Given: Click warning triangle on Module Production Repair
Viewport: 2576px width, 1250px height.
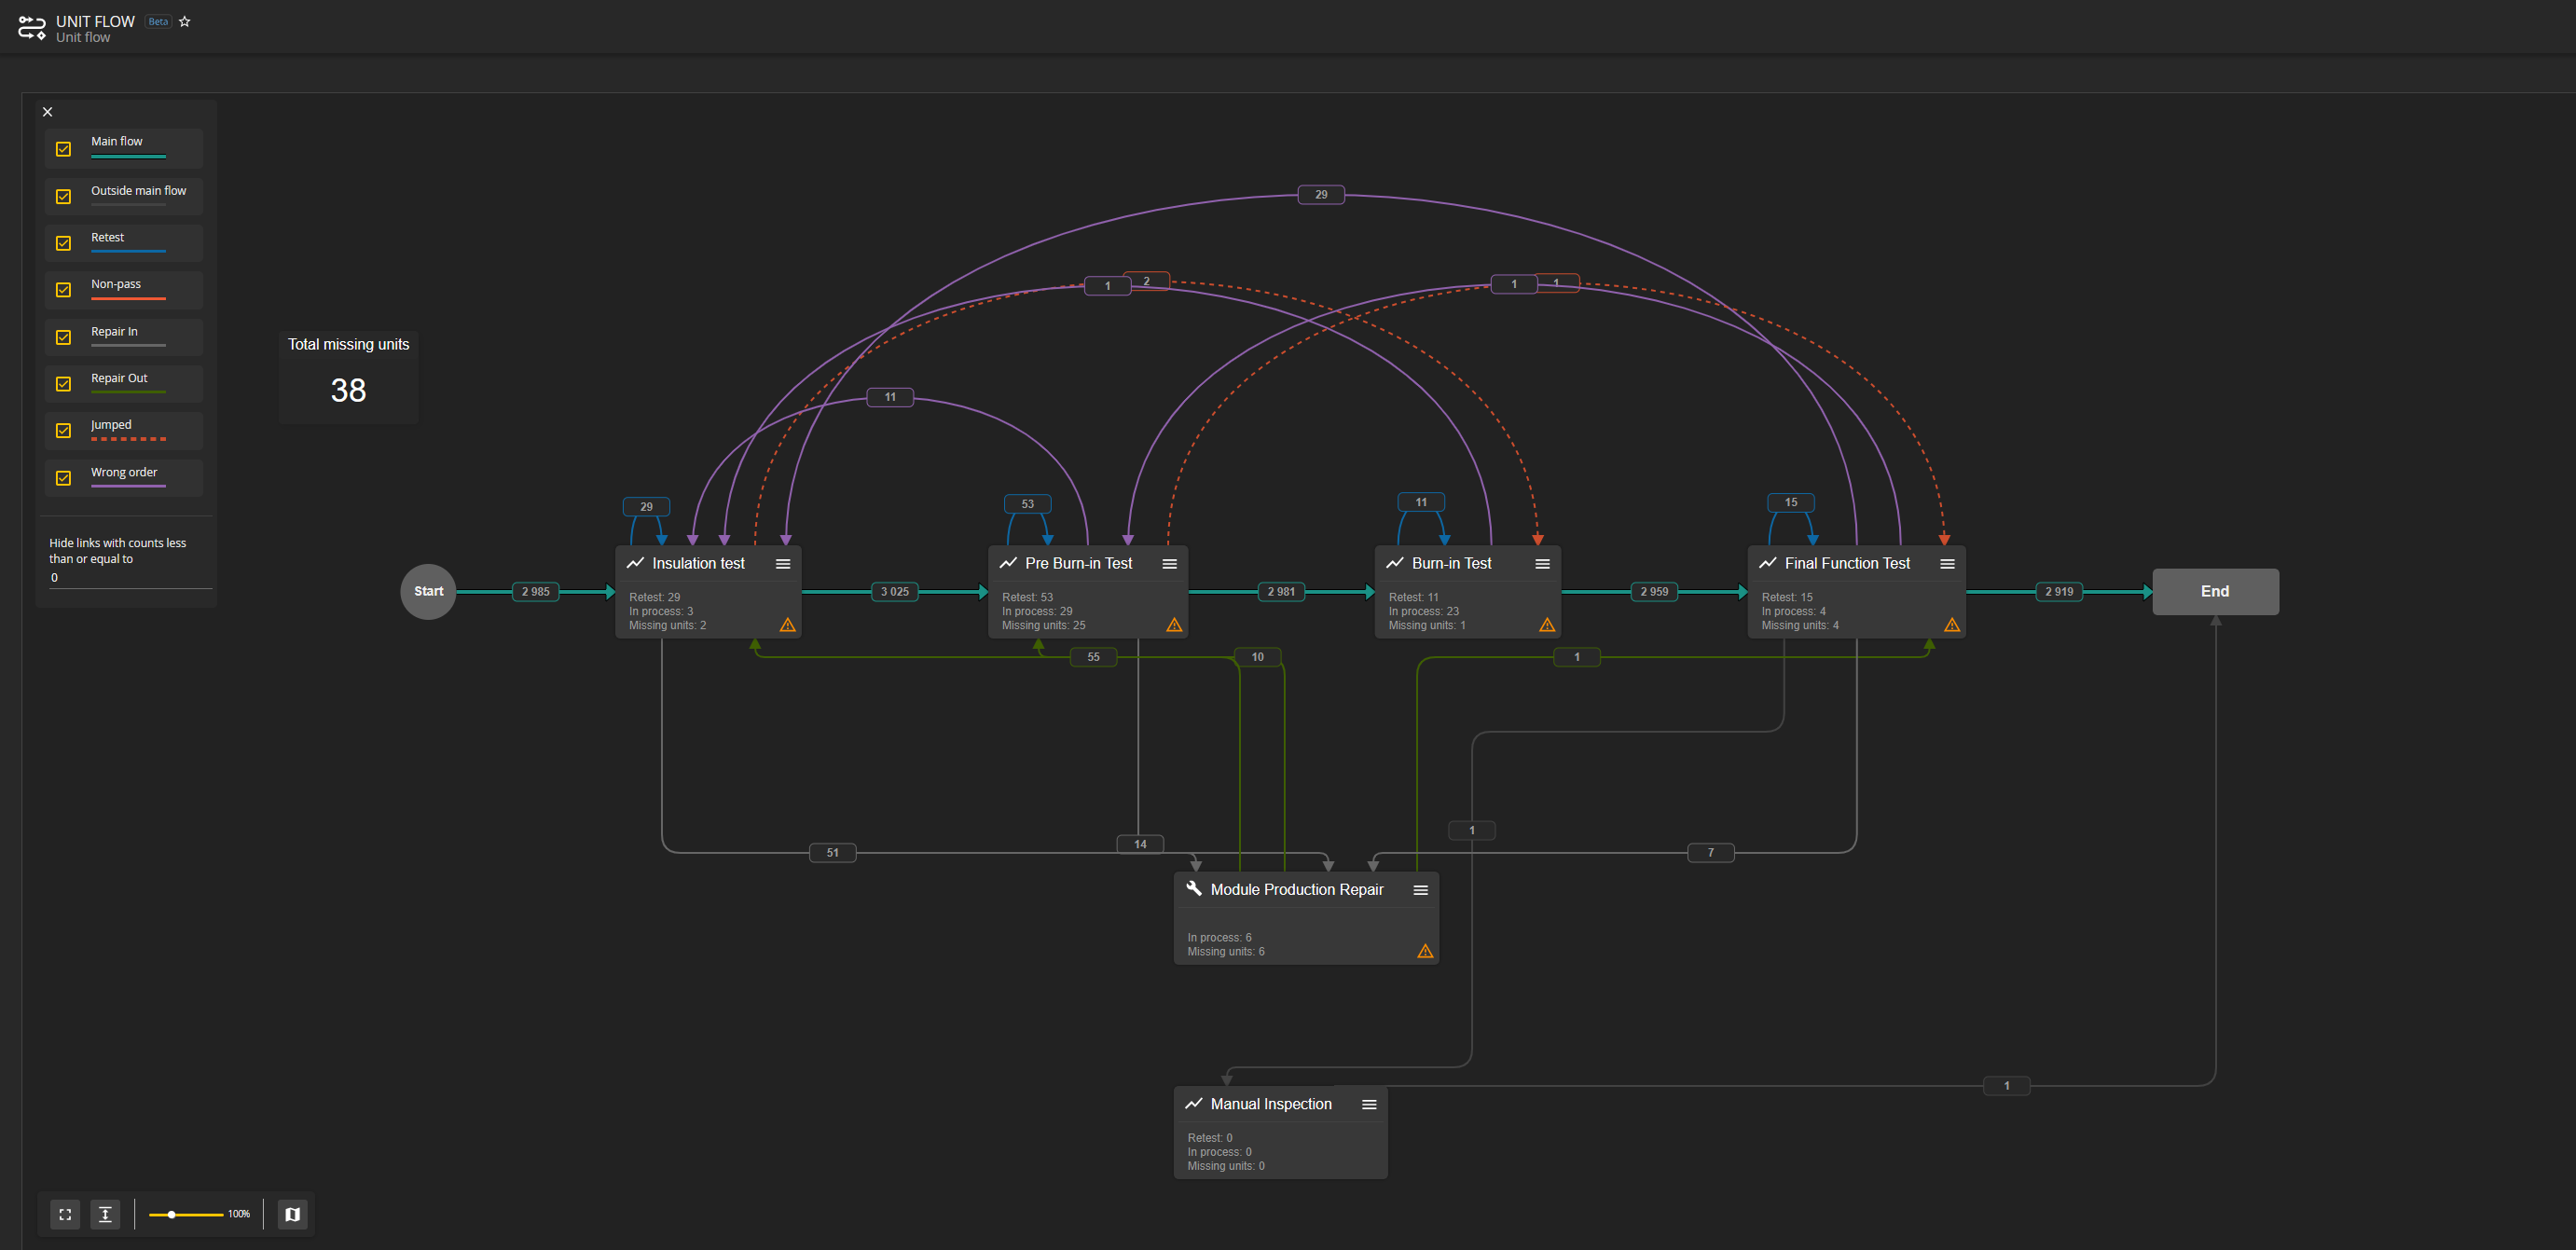Looking at the screenshot, I should [1425, 951].
